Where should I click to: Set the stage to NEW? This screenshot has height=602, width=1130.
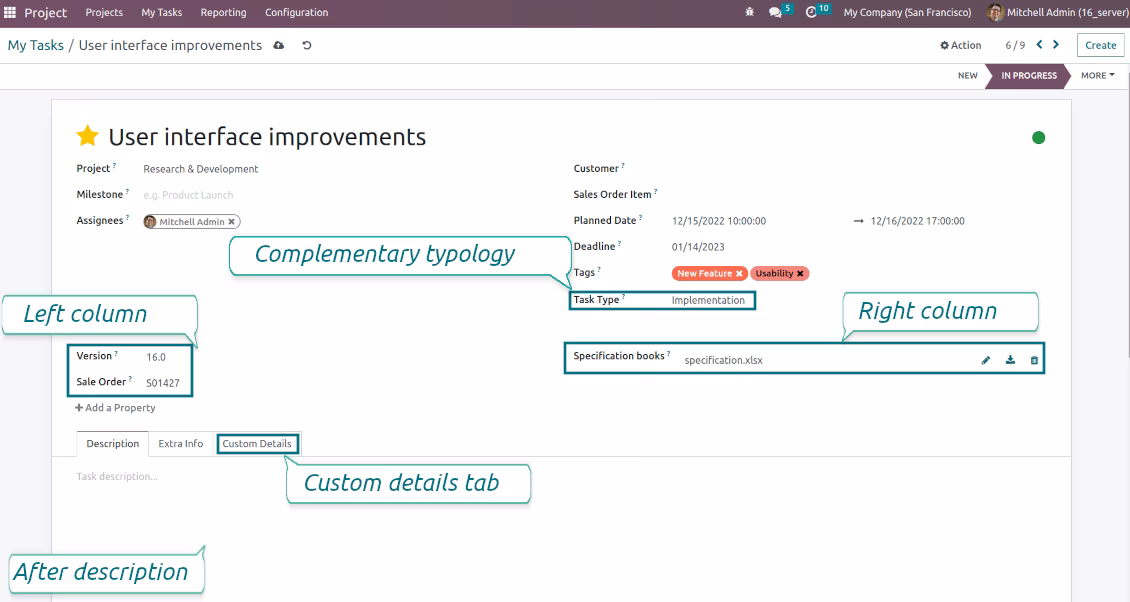967,75
